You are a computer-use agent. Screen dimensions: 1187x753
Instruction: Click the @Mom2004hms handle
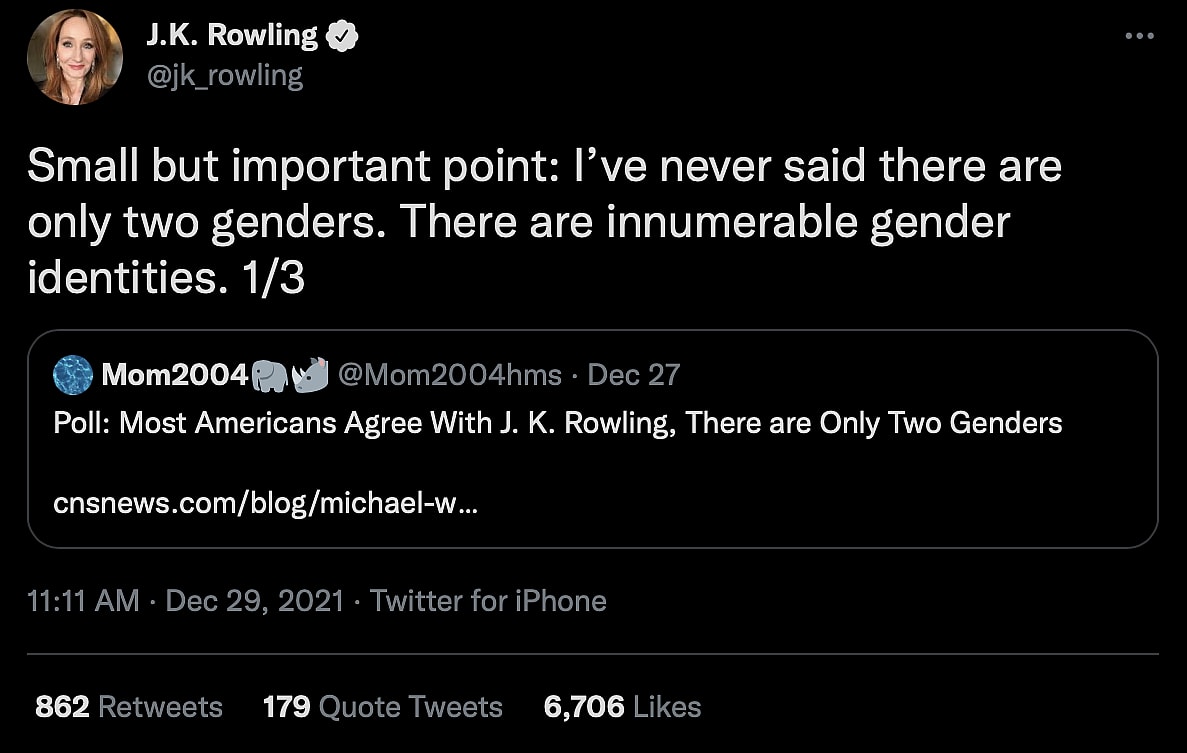(450, 375)
